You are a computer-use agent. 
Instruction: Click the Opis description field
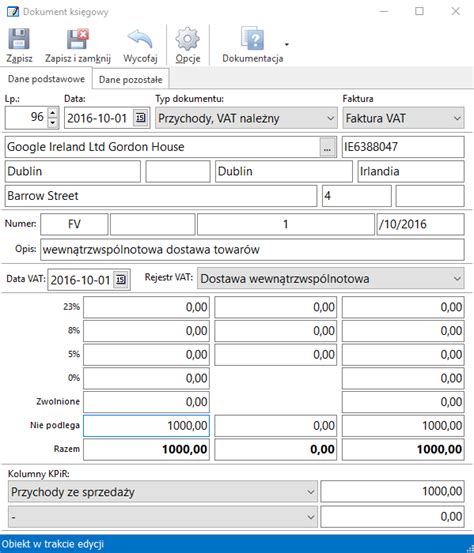tap(252, 250)
